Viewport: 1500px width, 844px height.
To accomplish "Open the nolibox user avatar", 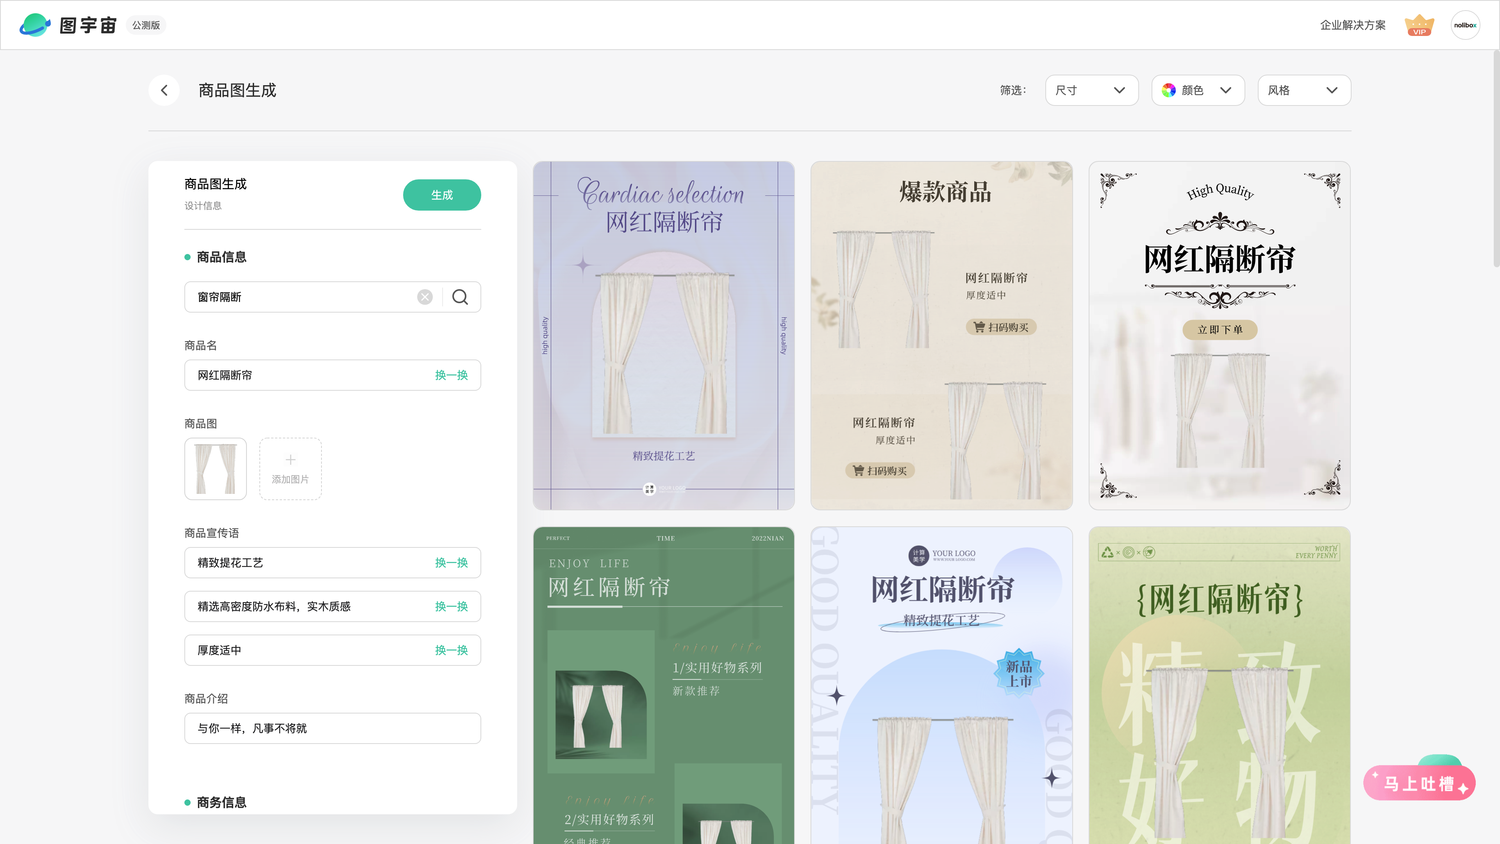I will pos(1465,25).
